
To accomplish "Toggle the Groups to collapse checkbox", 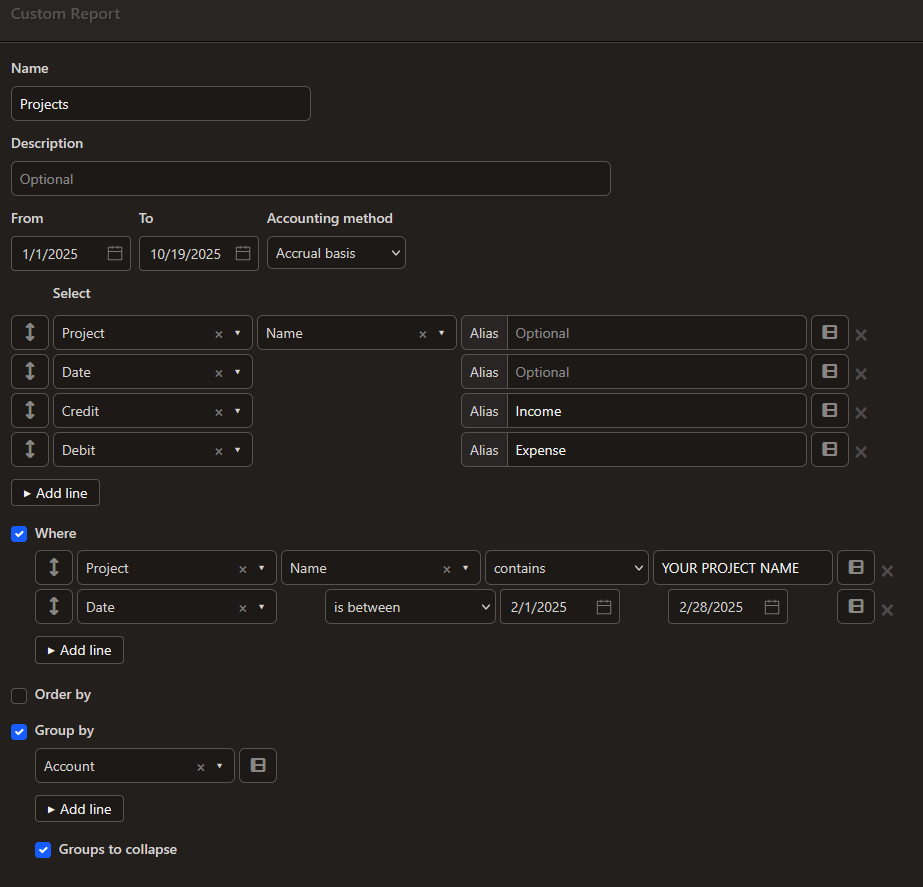I will (43, 850).
